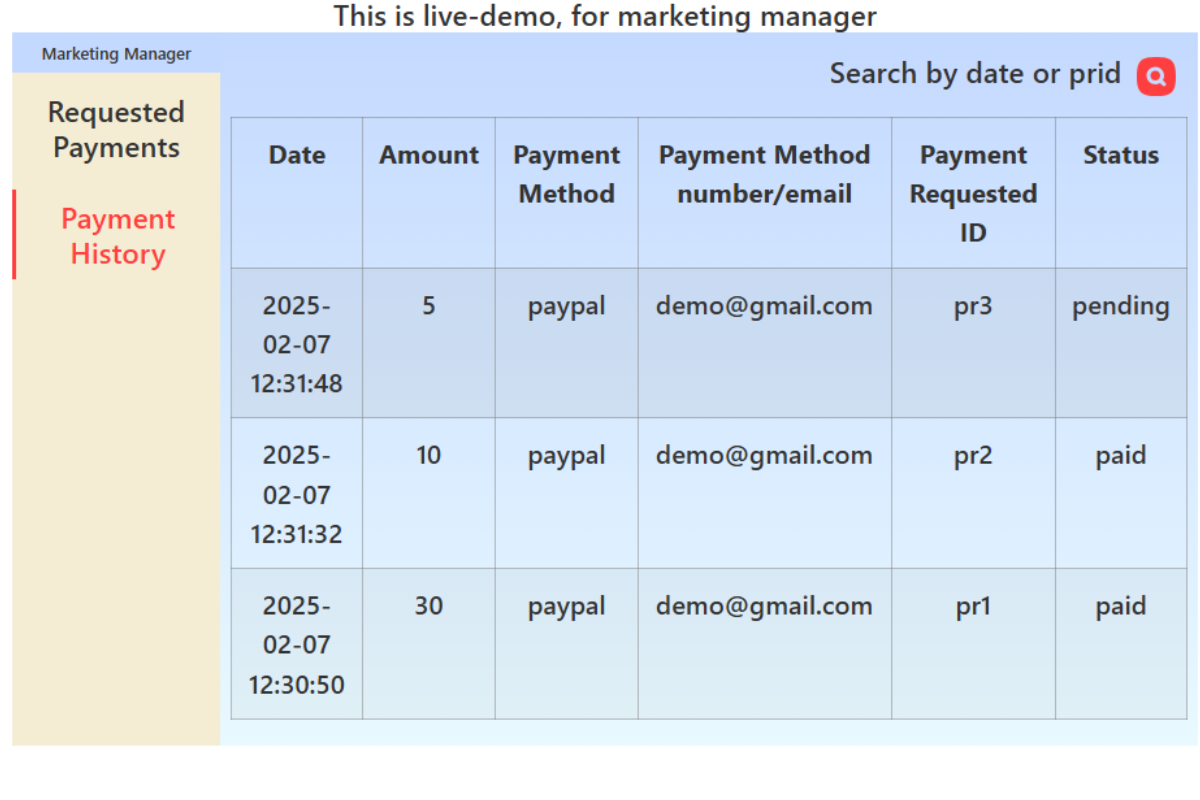The width and height of the screenshot is (1200, 800).
Task: Click the Status column header
Action: 1120,155
